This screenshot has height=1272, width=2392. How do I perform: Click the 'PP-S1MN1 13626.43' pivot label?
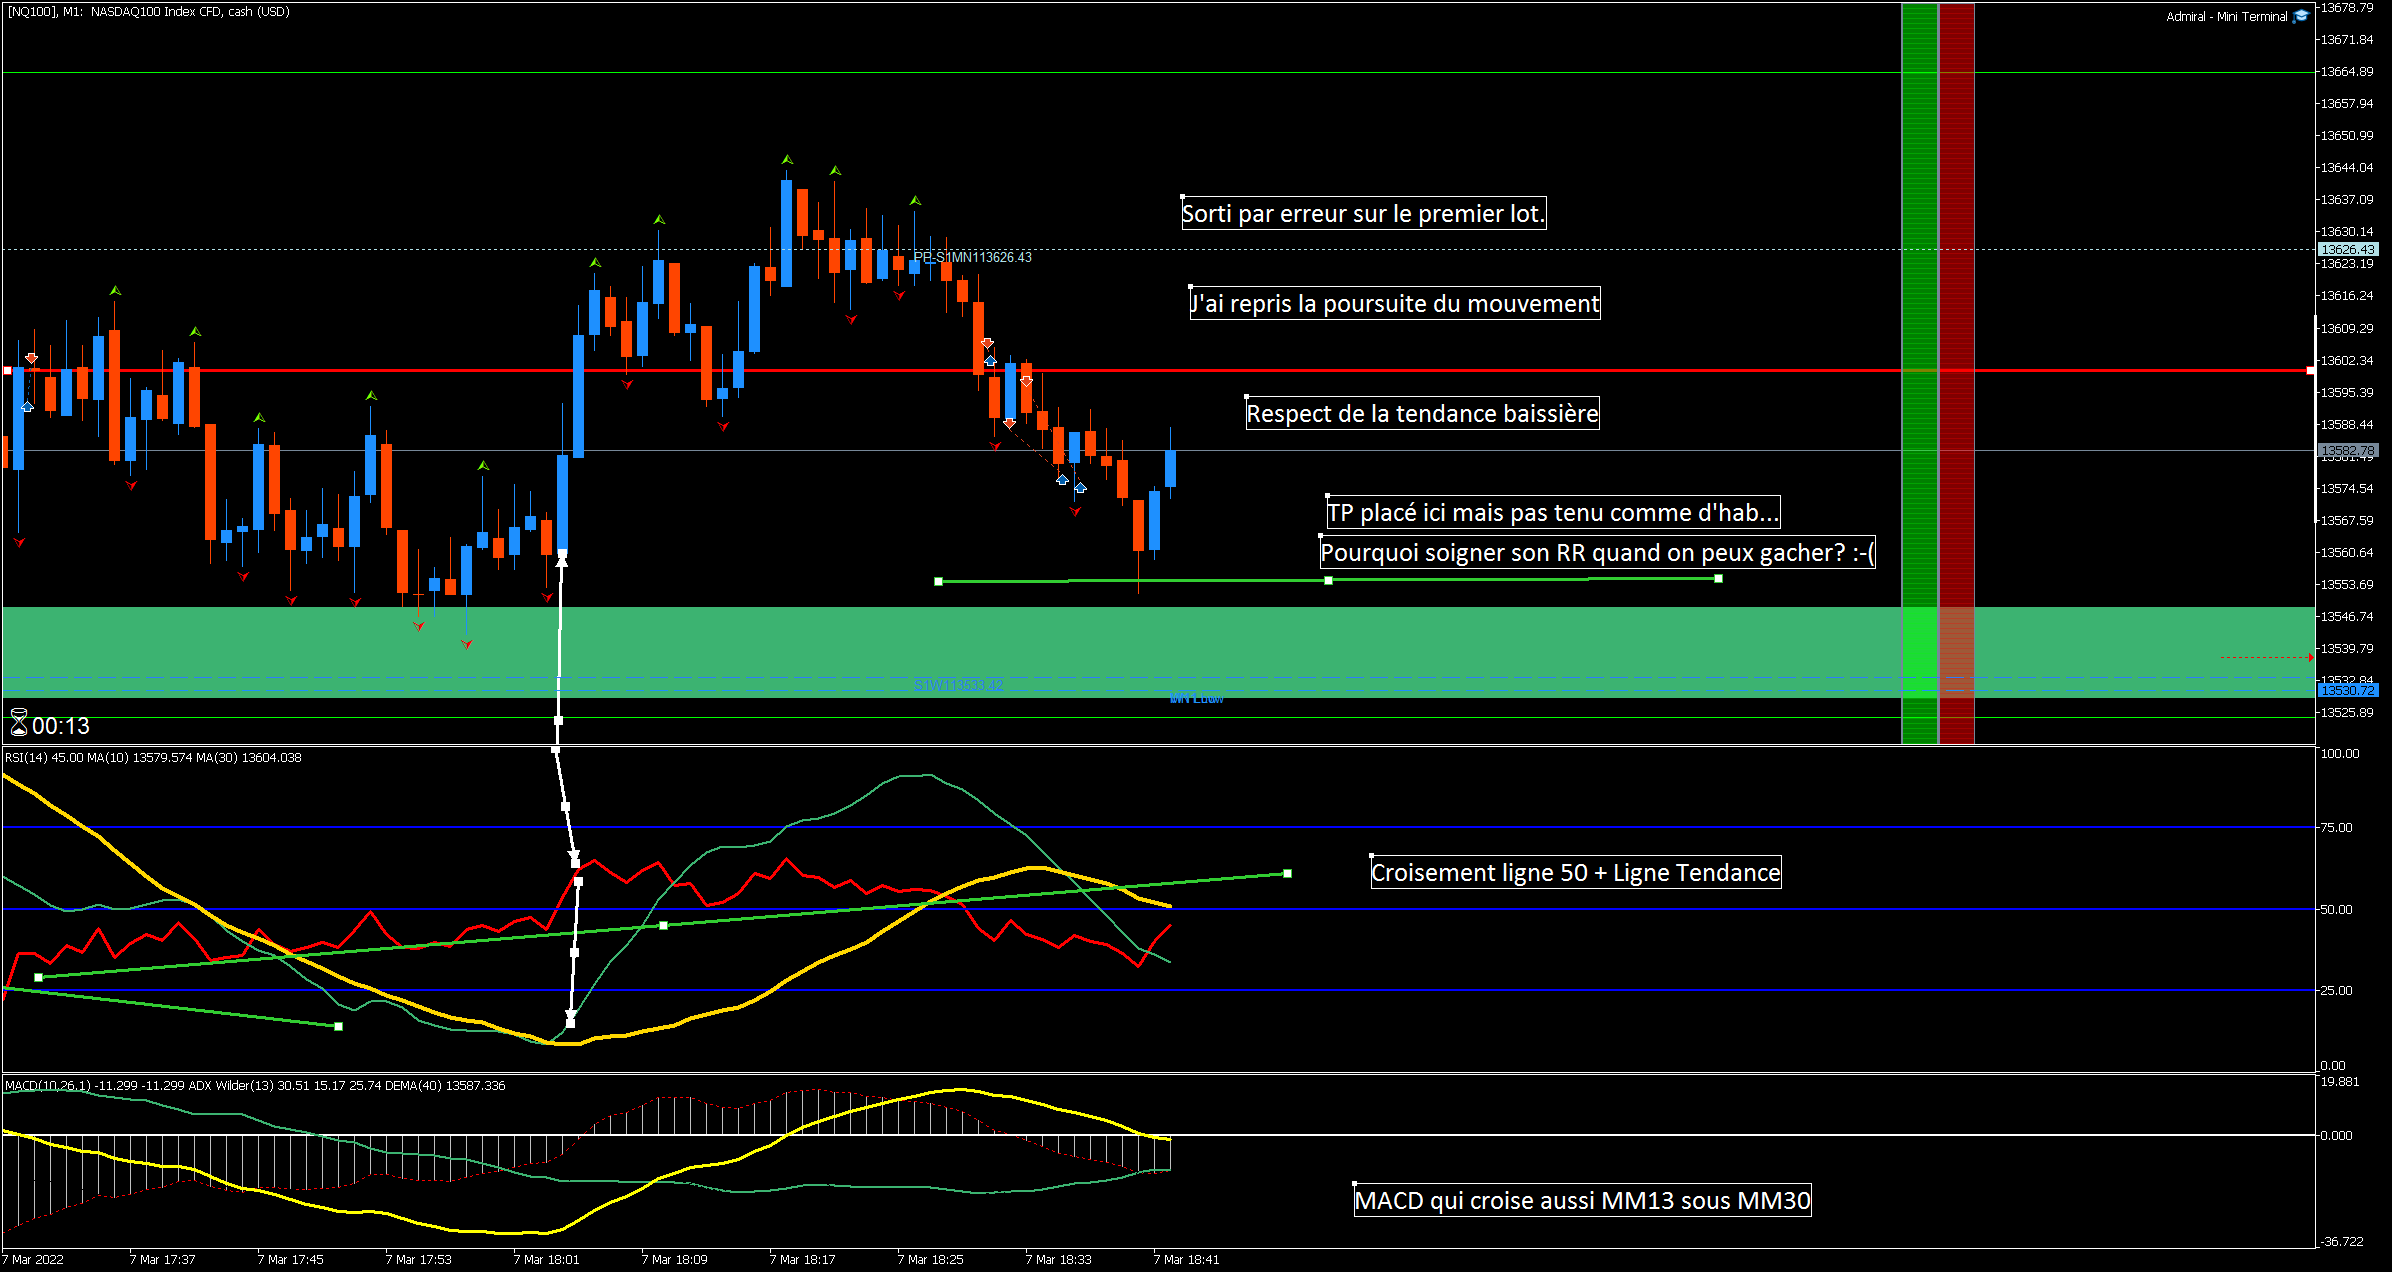pos(972,257)
